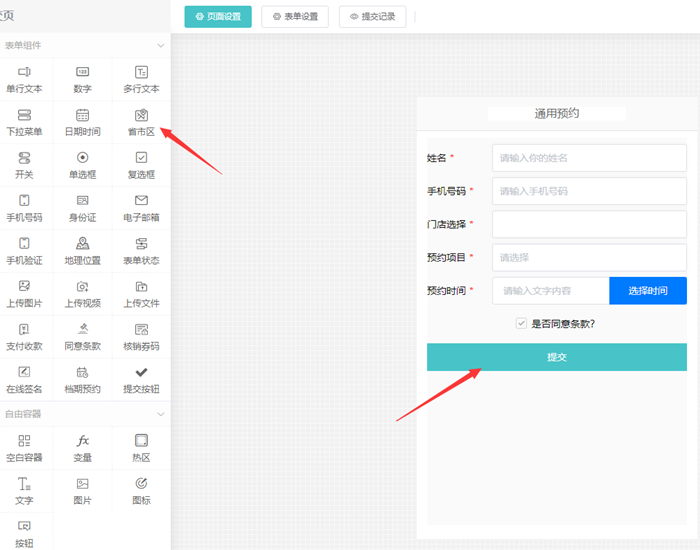Switch to the 表单设置 tab
Screen dimensions: 700x550
pos(295,17)
